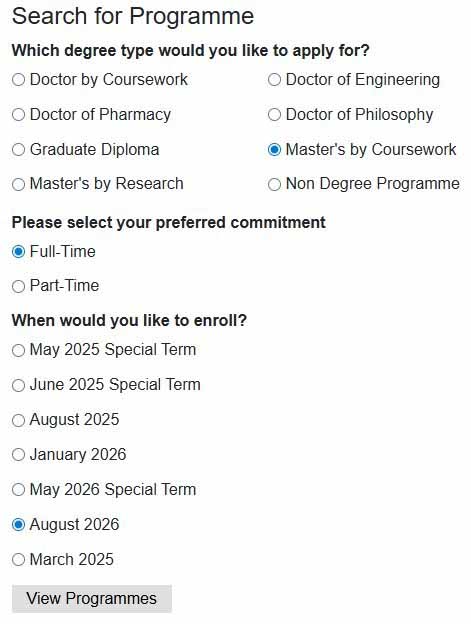This screenshot has width=471, height=624.
Task: Choose Master's by Research degree type
Action: [x=18, y=184]
